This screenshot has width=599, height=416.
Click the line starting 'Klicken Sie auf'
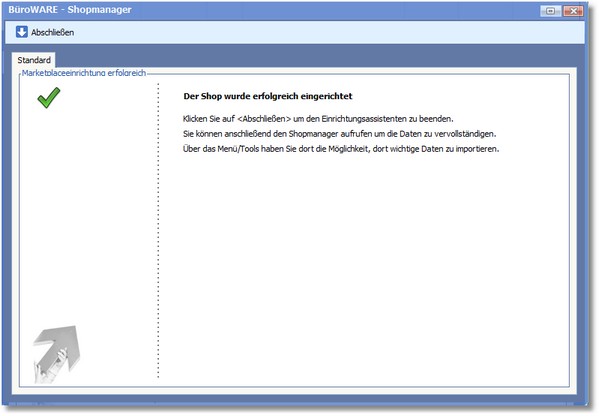point(318,119)
